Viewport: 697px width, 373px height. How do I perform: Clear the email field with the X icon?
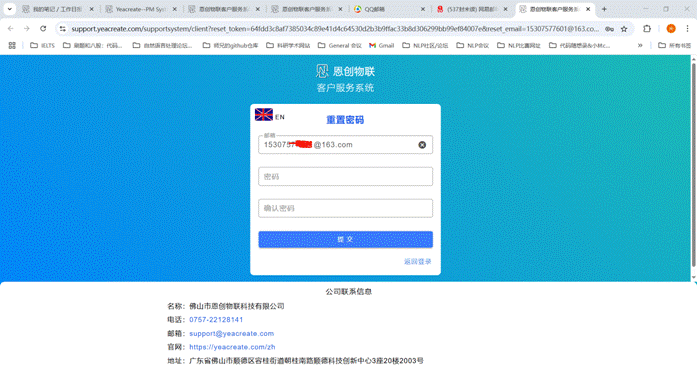[422, 145]
